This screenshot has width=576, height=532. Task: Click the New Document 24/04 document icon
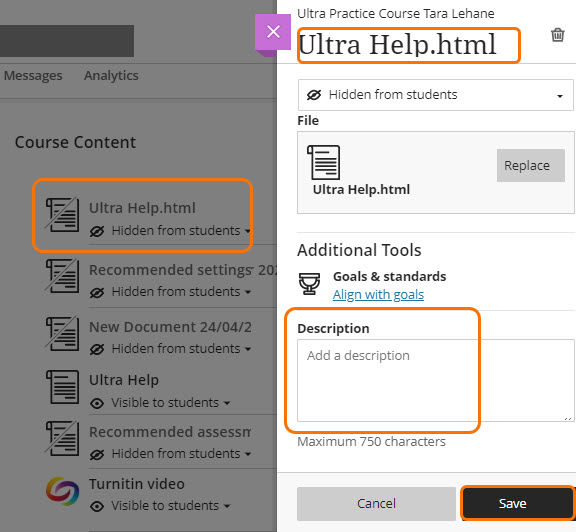pos(62,333)
